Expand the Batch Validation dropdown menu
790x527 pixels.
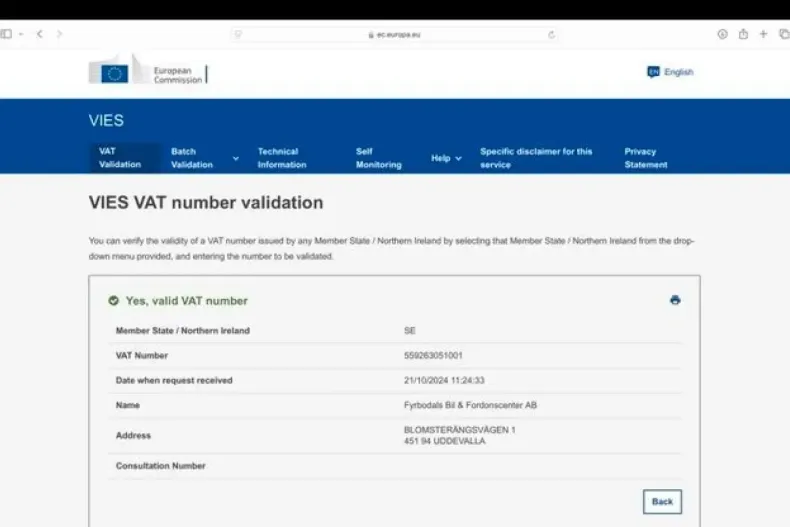point(236,158)
